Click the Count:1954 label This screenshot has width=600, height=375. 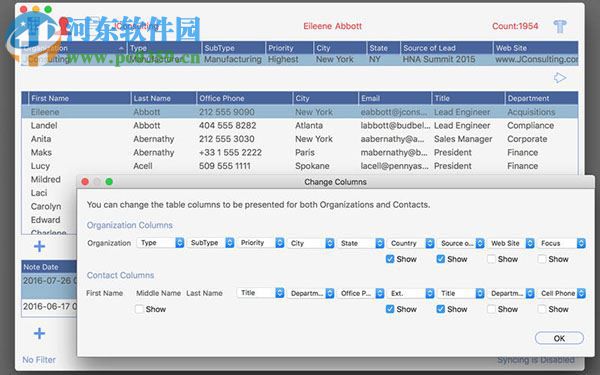pos(515,26)
